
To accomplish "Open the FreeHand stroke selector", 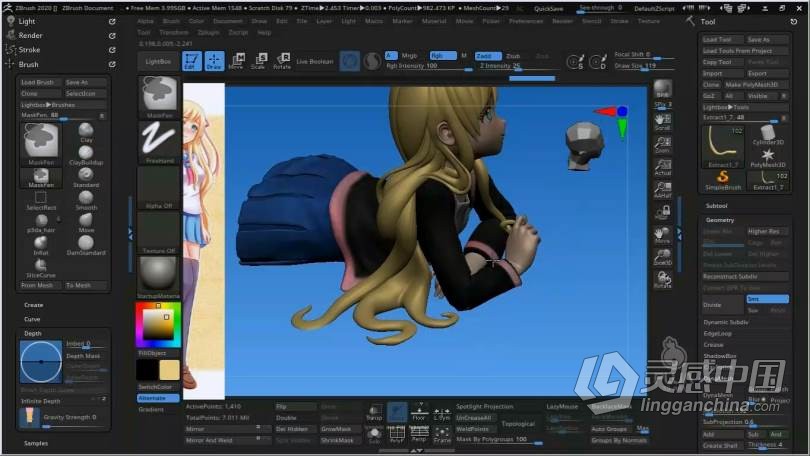I will pyautogui.click(x=159, y=142).
